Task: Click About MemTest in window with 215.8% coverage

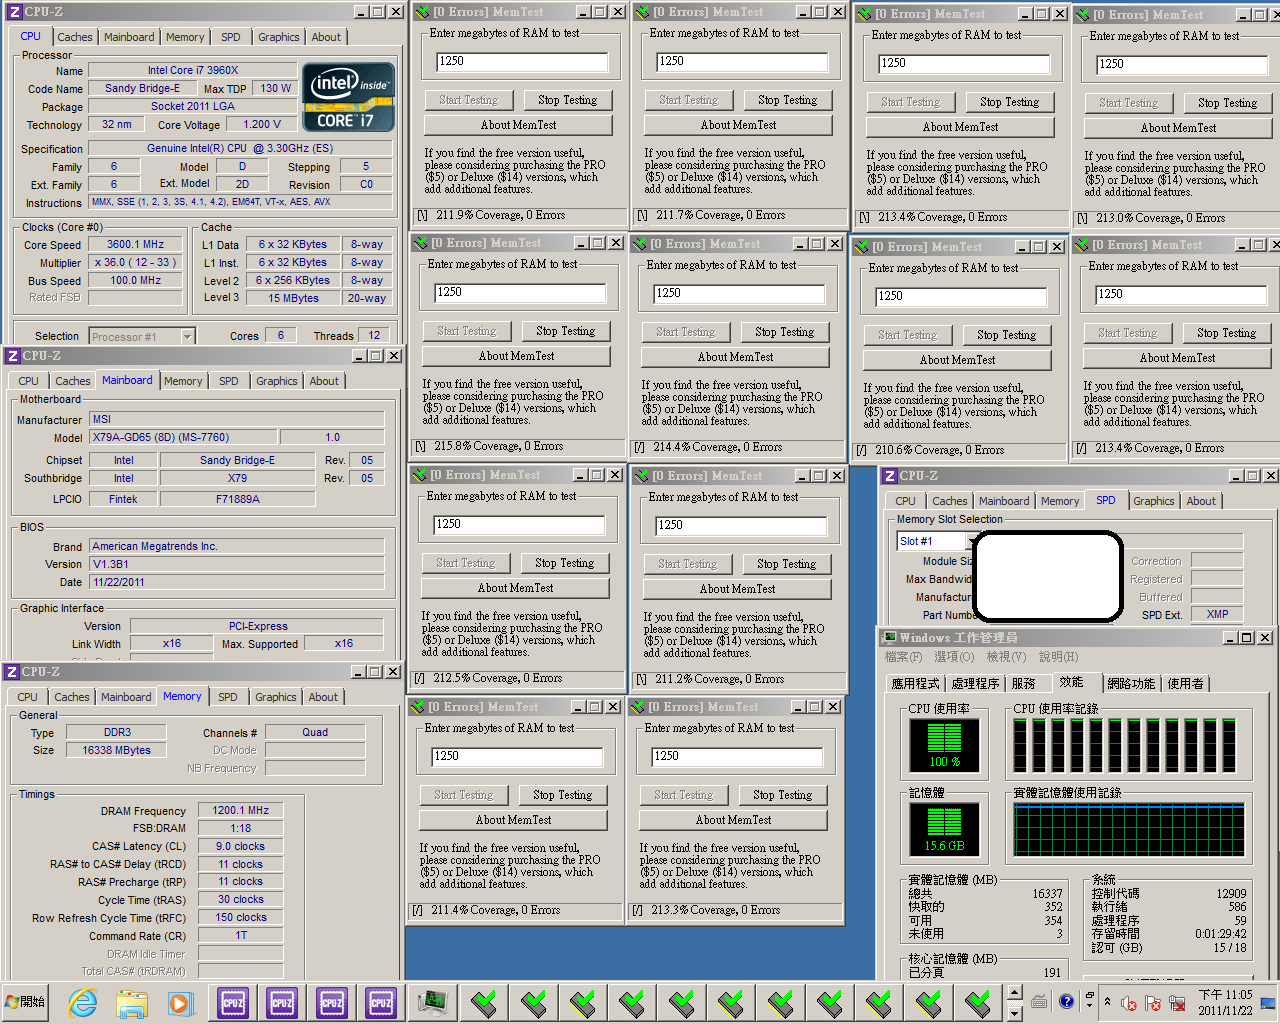Action: 516,356
